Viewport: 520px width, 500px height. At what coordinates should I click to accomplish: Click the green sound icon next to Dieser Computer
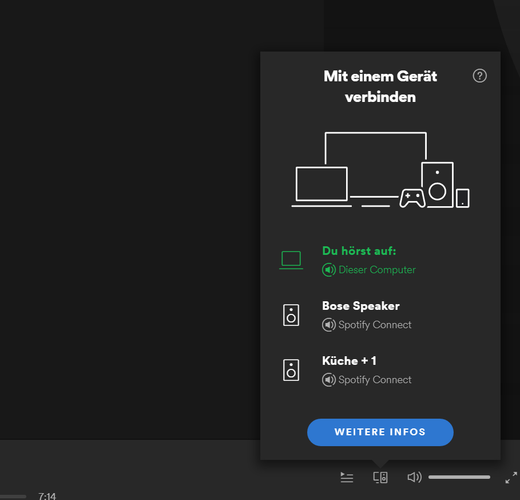(329, 270)
